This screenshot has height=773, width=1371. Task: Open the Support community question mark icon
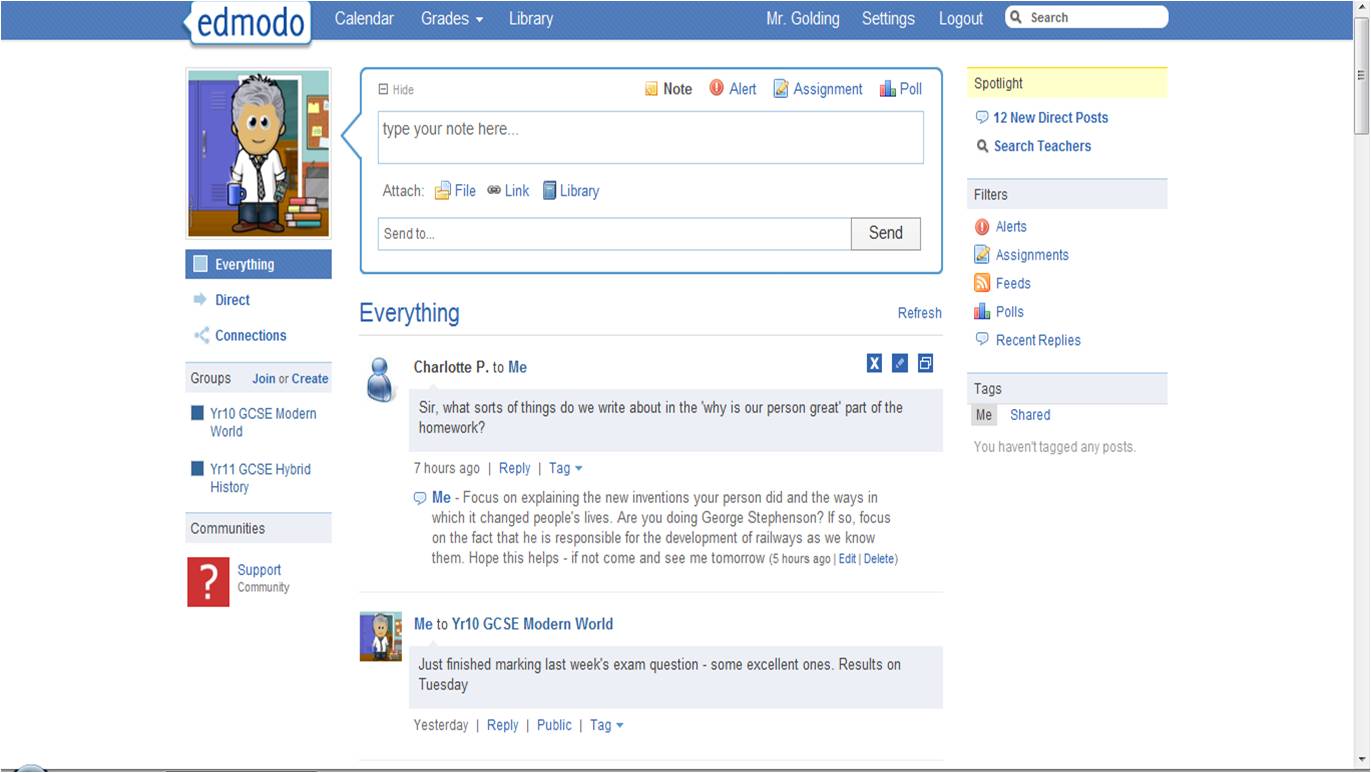click(x=208, y=582)
